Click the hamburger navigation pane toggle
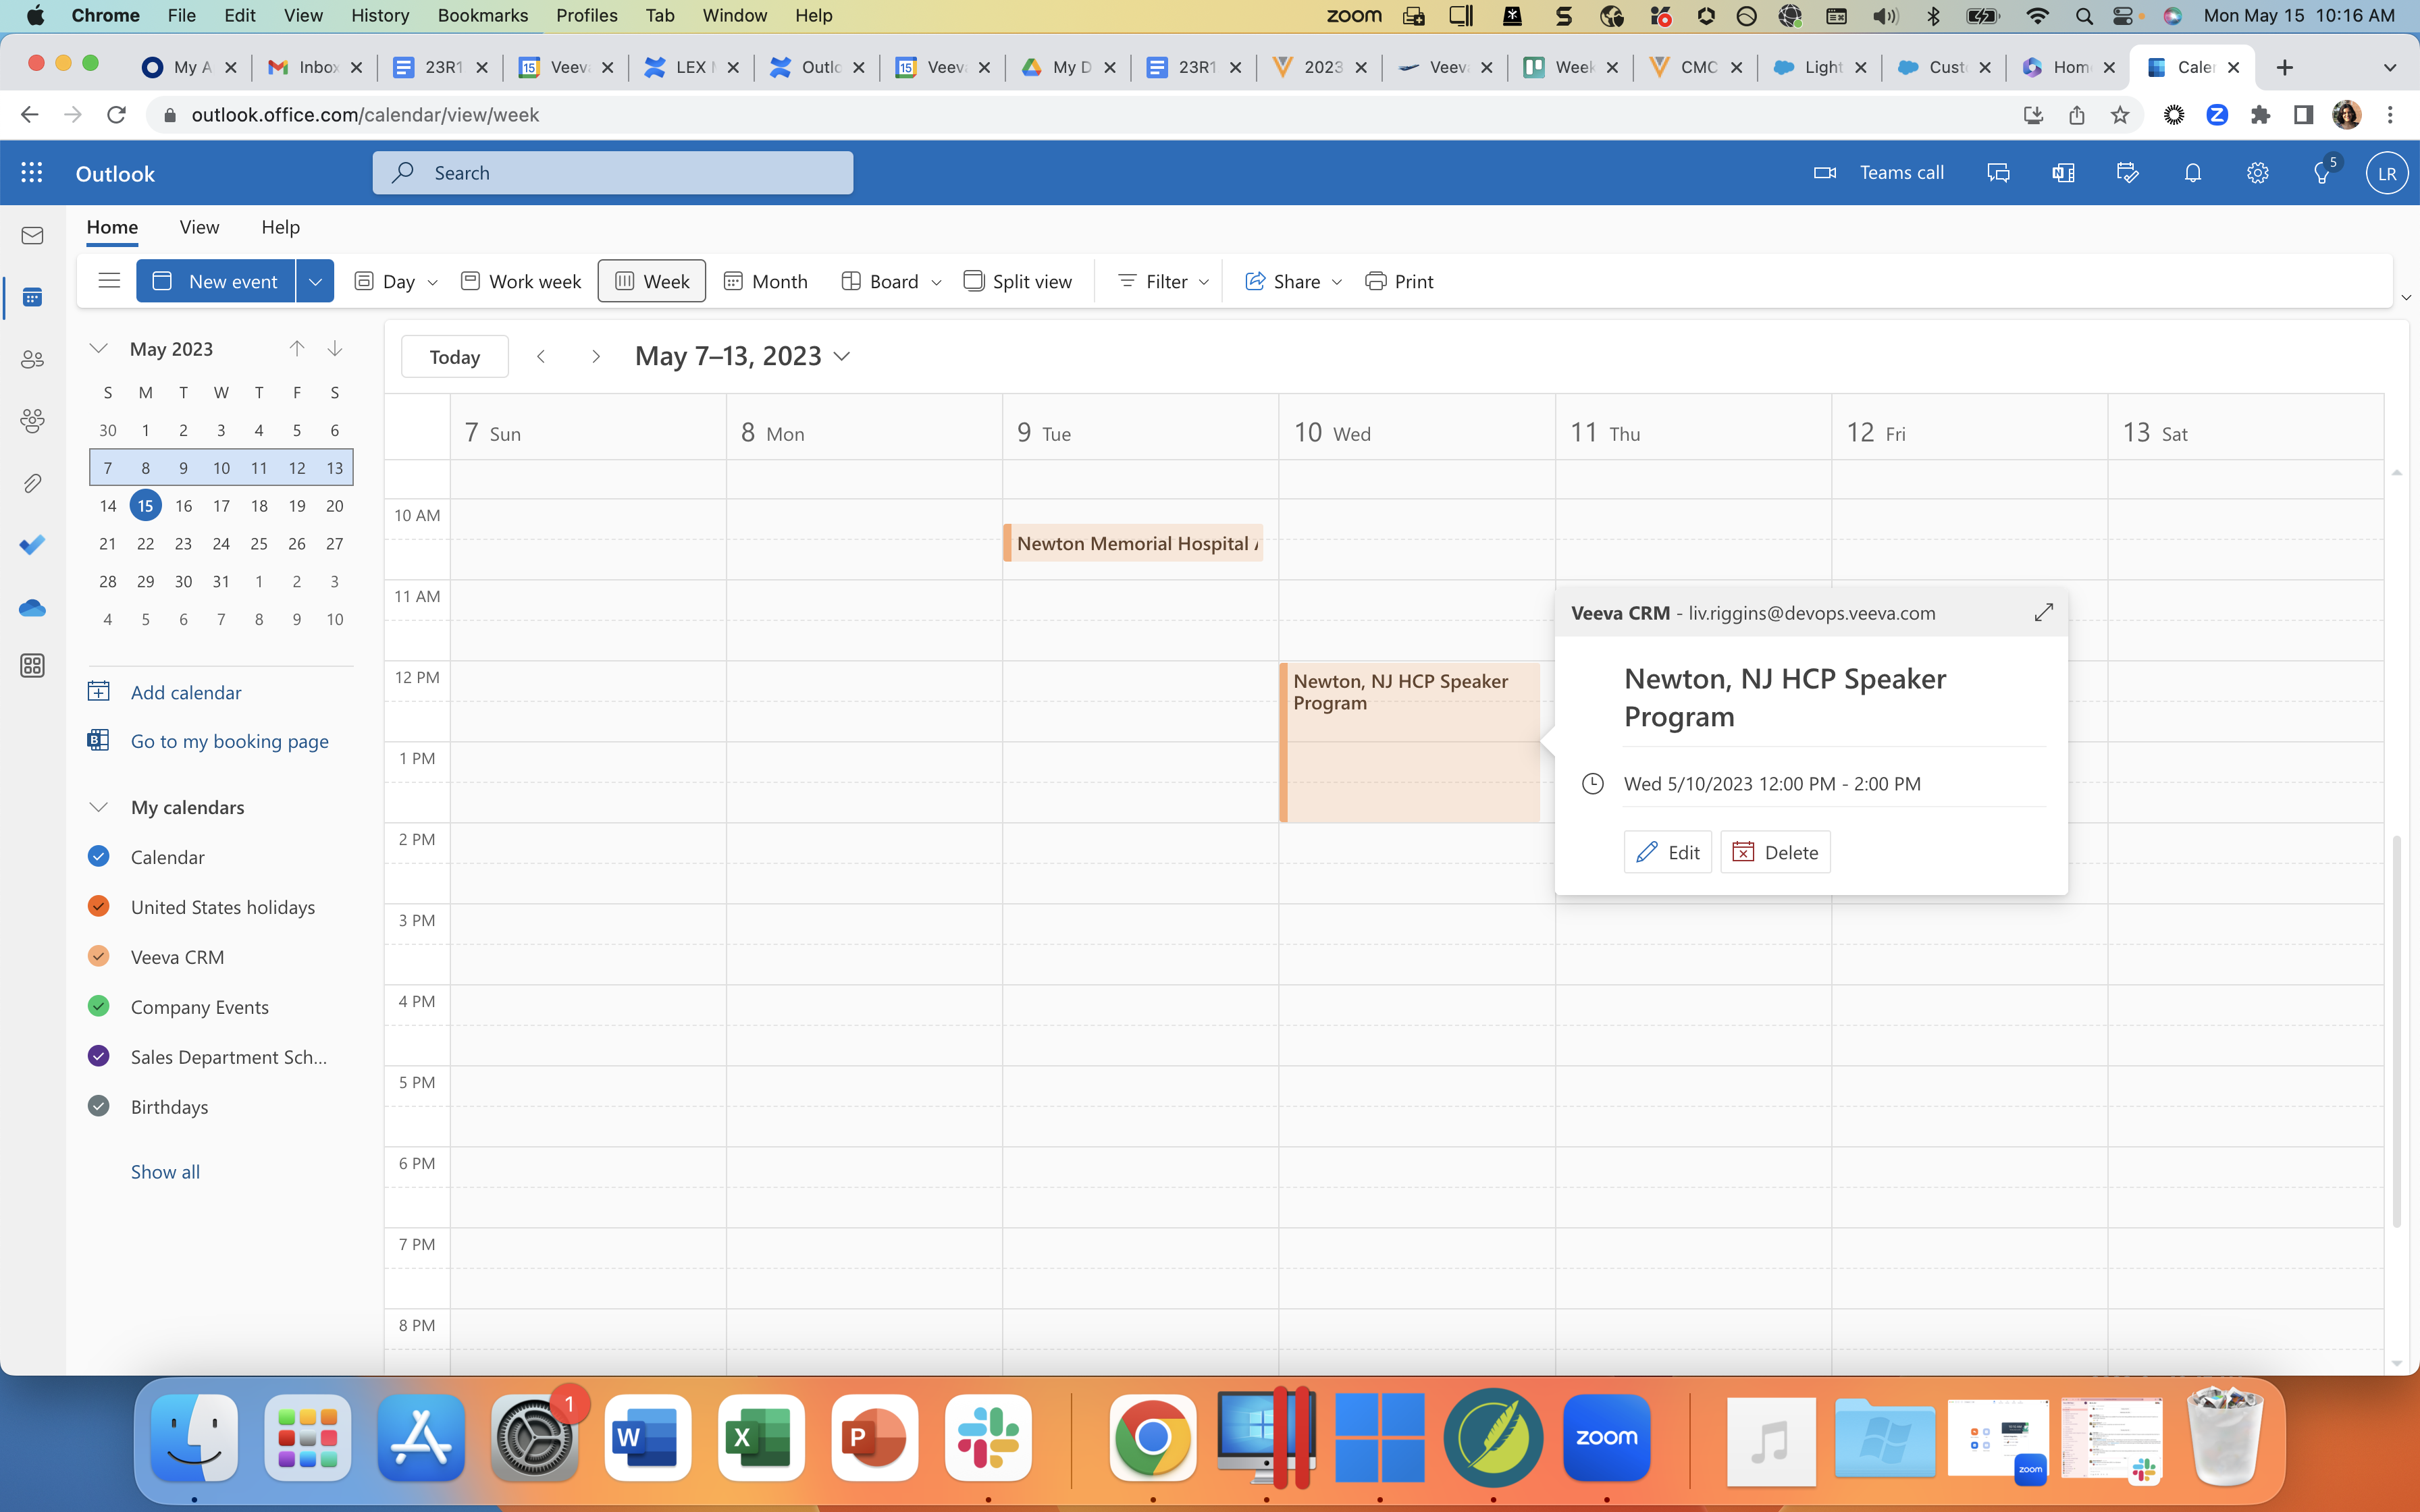Image resolution: width=2420 pixels, height=1512 pixels. (x=109, y=281)
